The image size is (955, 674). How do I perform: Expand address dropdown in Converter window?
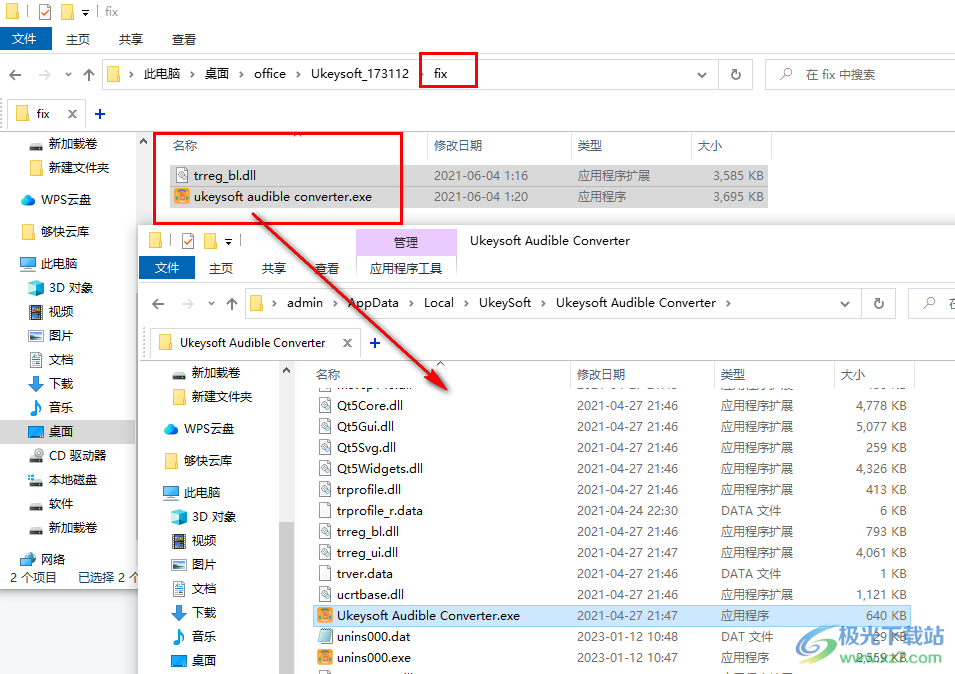click(845, 303)
